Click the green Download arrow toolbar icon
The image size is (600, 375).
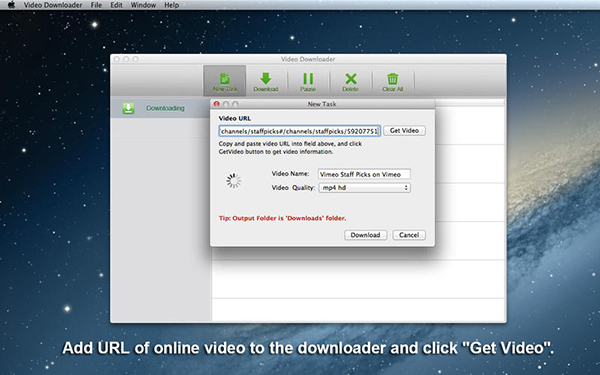coord(266,81)
